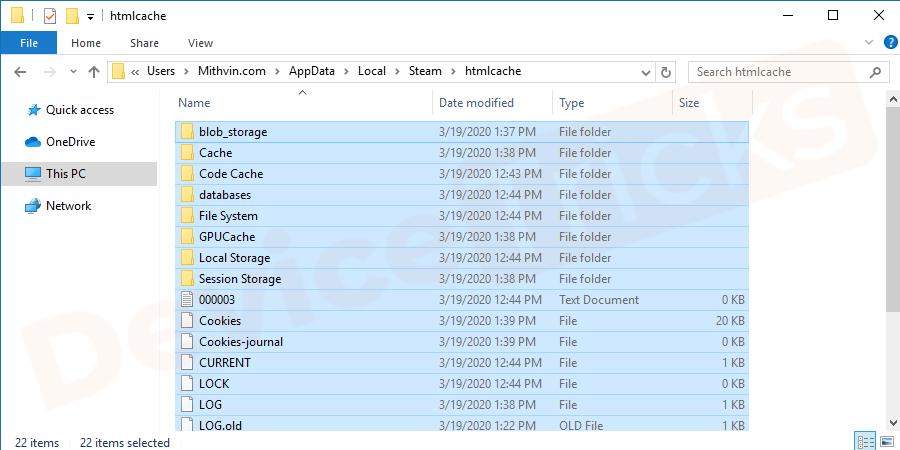
Task: Select the Local Storage folder icon
Action: 187,258
